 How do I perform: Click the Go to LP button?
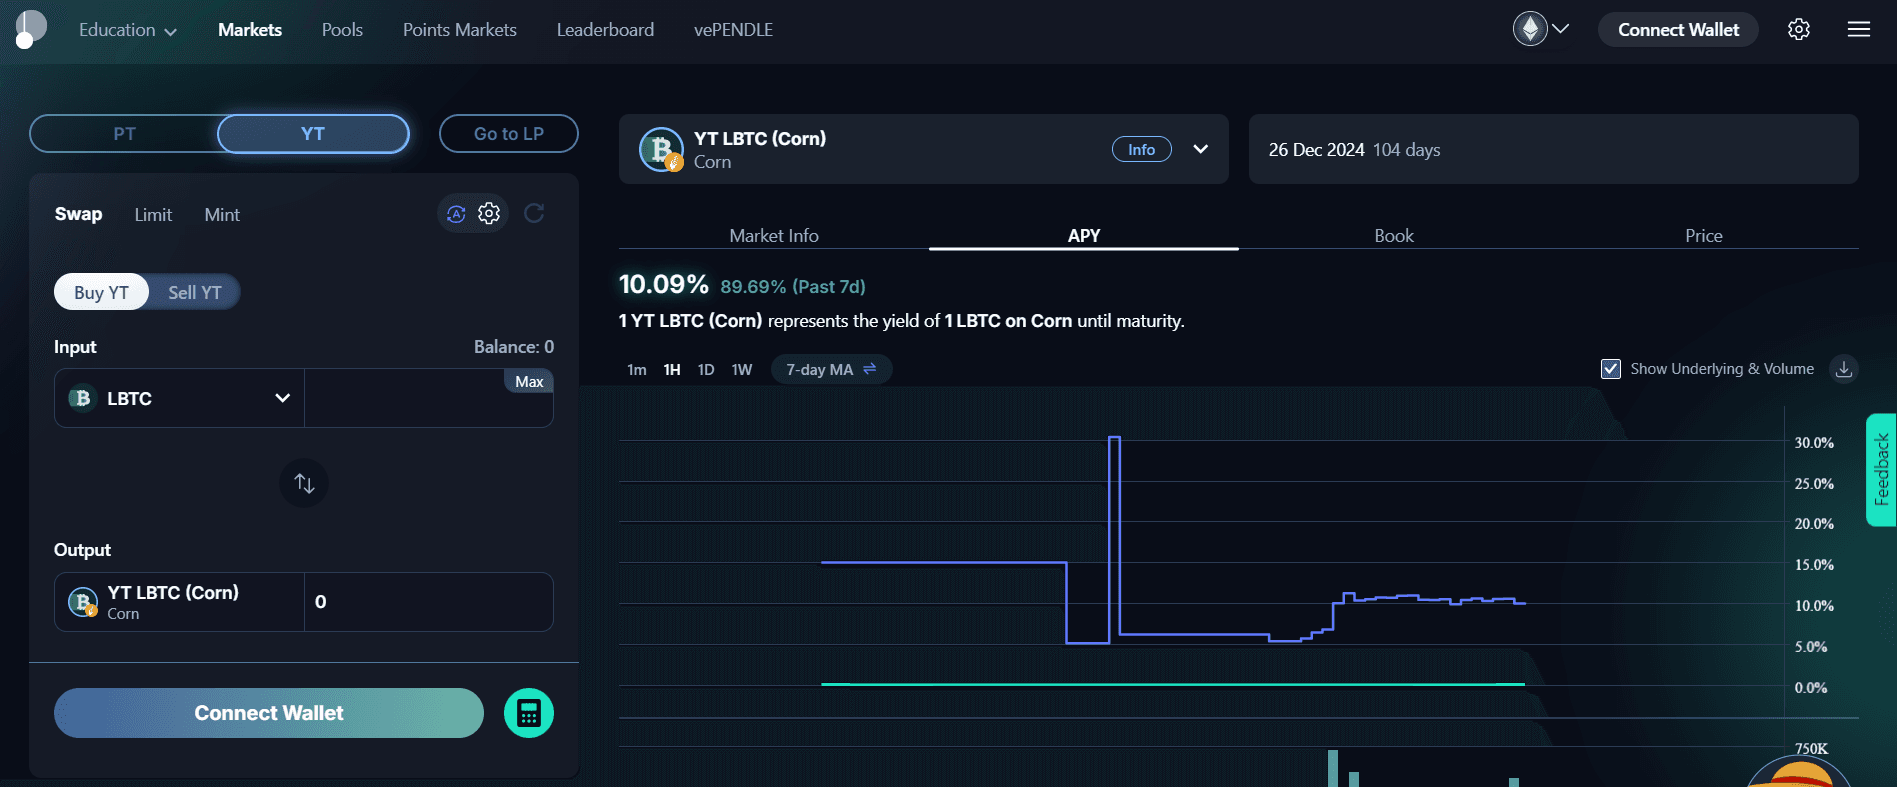[x=509, y=134]
